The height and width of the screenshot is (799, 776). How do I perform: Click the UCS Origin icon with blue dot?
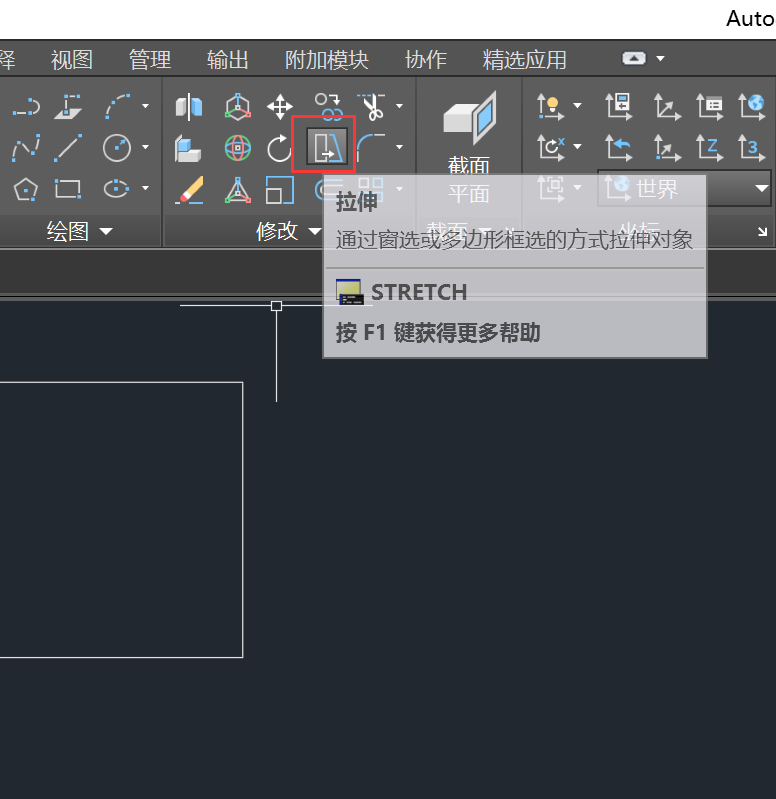pyautogui.click(x=667, y=148)
